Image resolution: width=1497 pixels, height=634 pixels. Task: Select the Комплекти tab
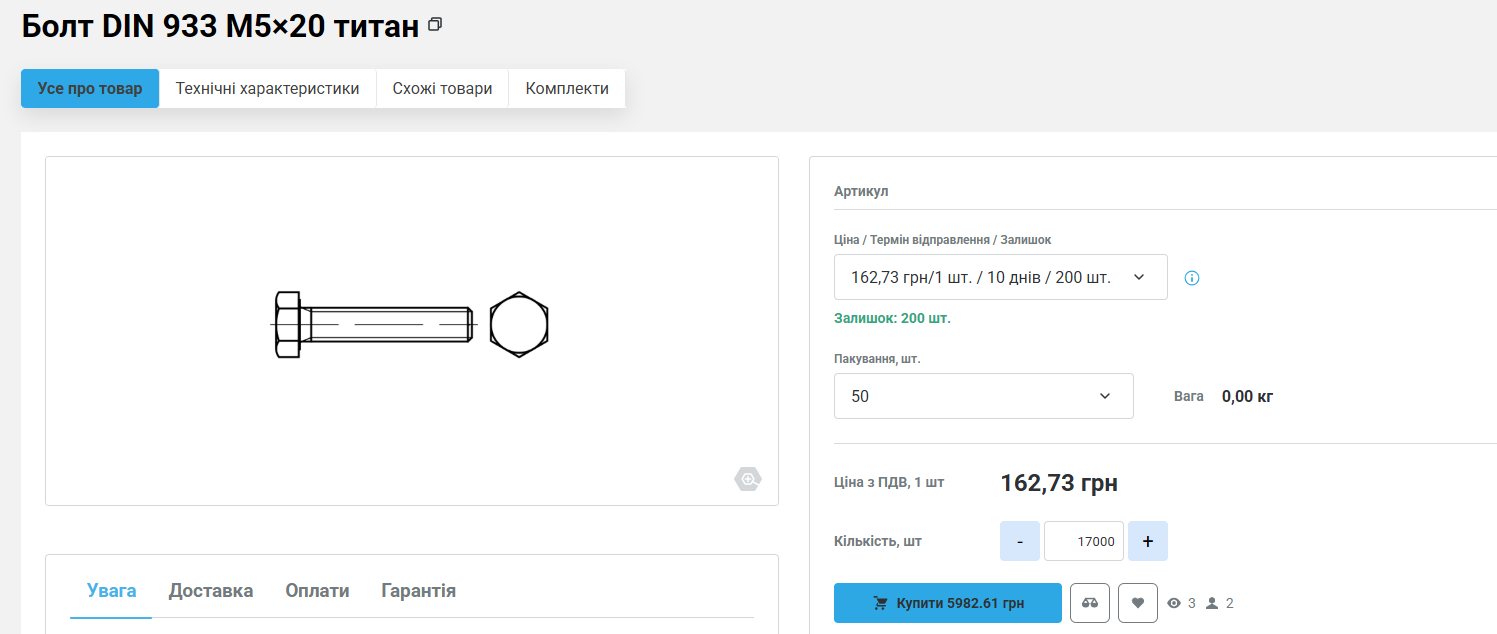[567, 88]
